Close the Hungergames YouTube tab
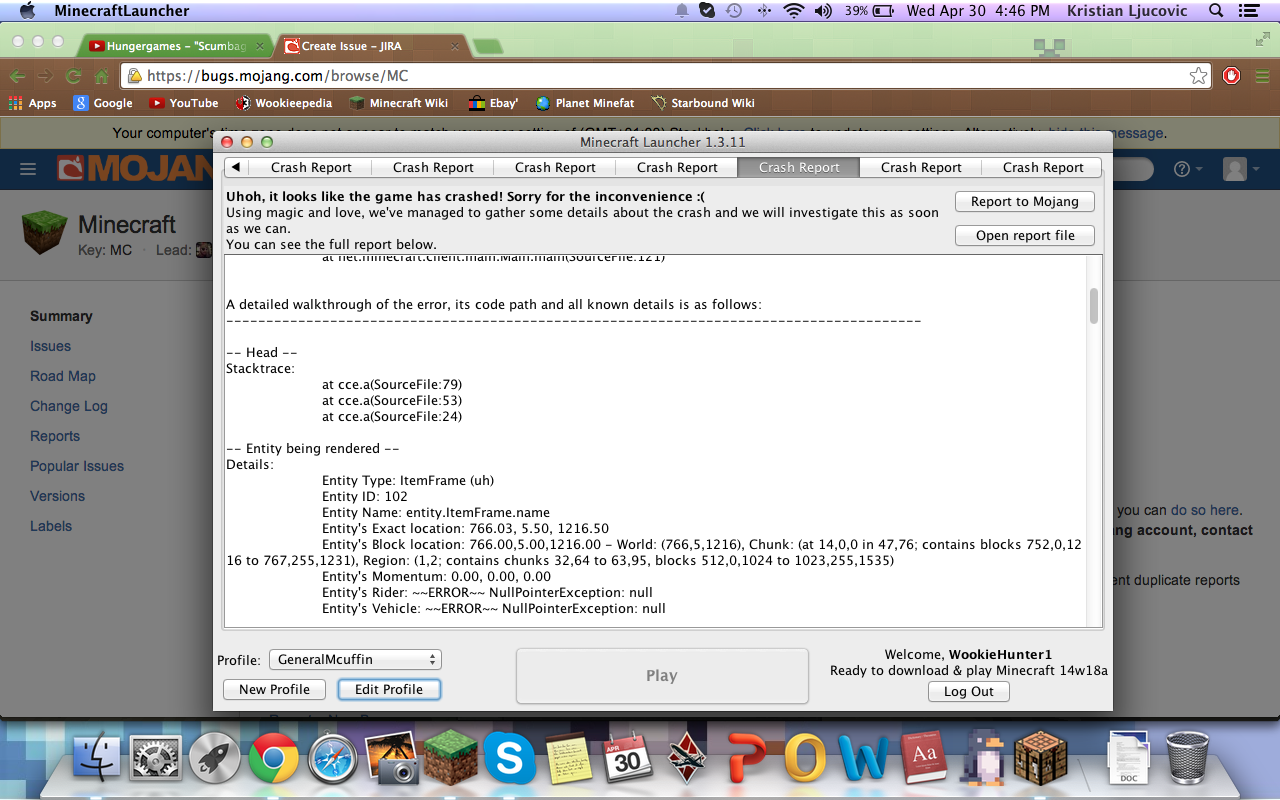This screenshot has height=800, width=1280. tap(258, 46)
